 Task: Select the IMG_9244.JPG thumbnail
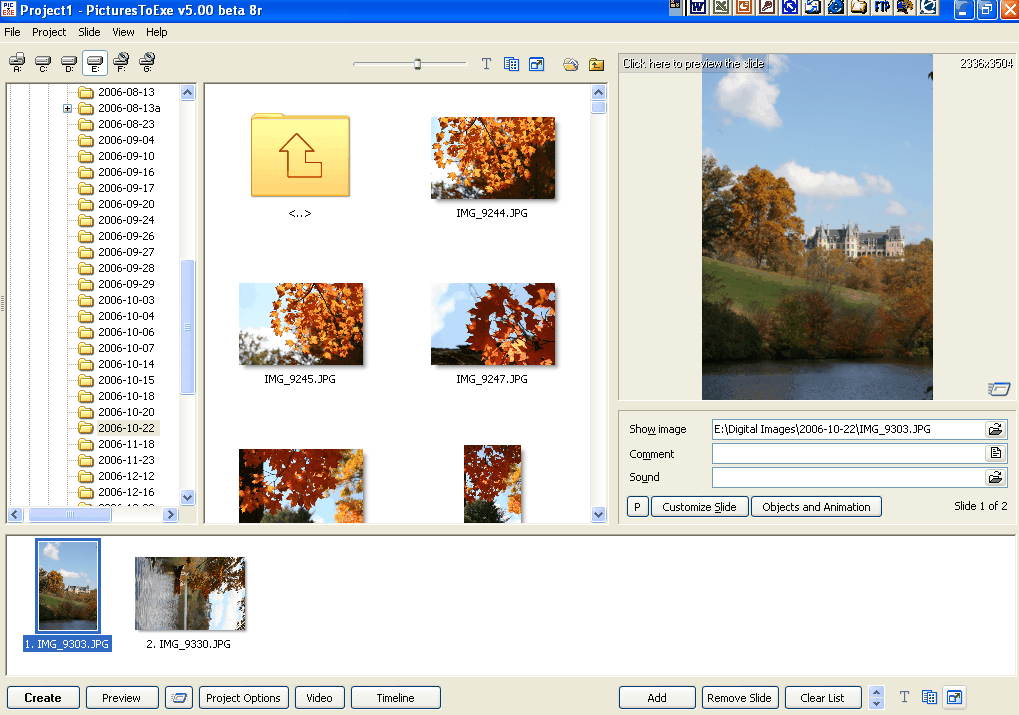pyautogui.click(x=493, y=158)
